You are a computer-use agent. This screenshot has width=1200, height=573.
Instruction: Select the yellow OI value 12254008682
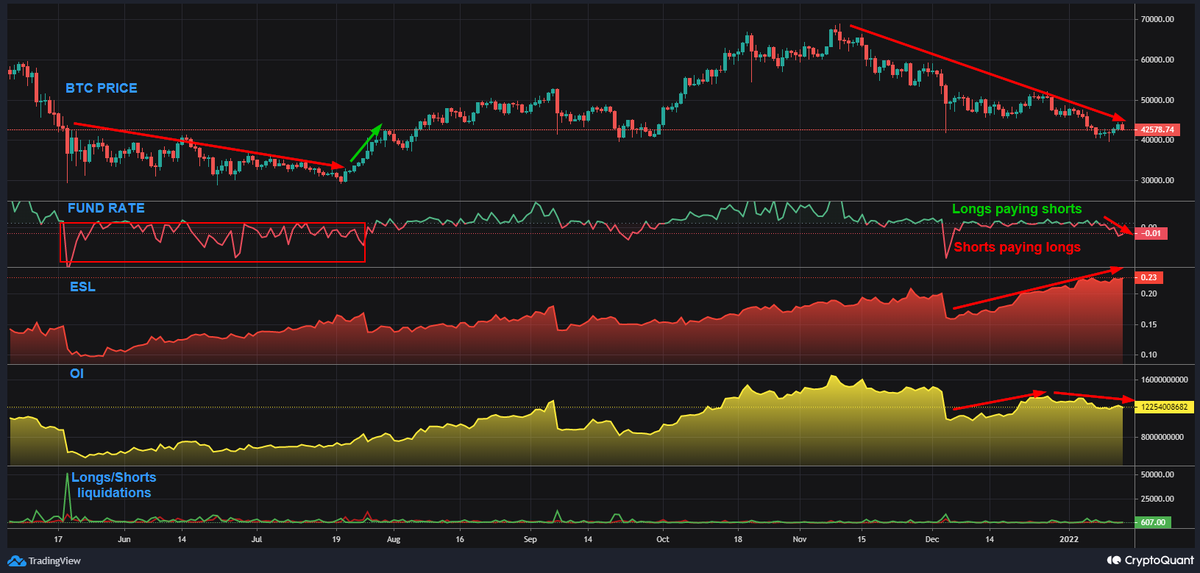click(x=1164, y=407)
